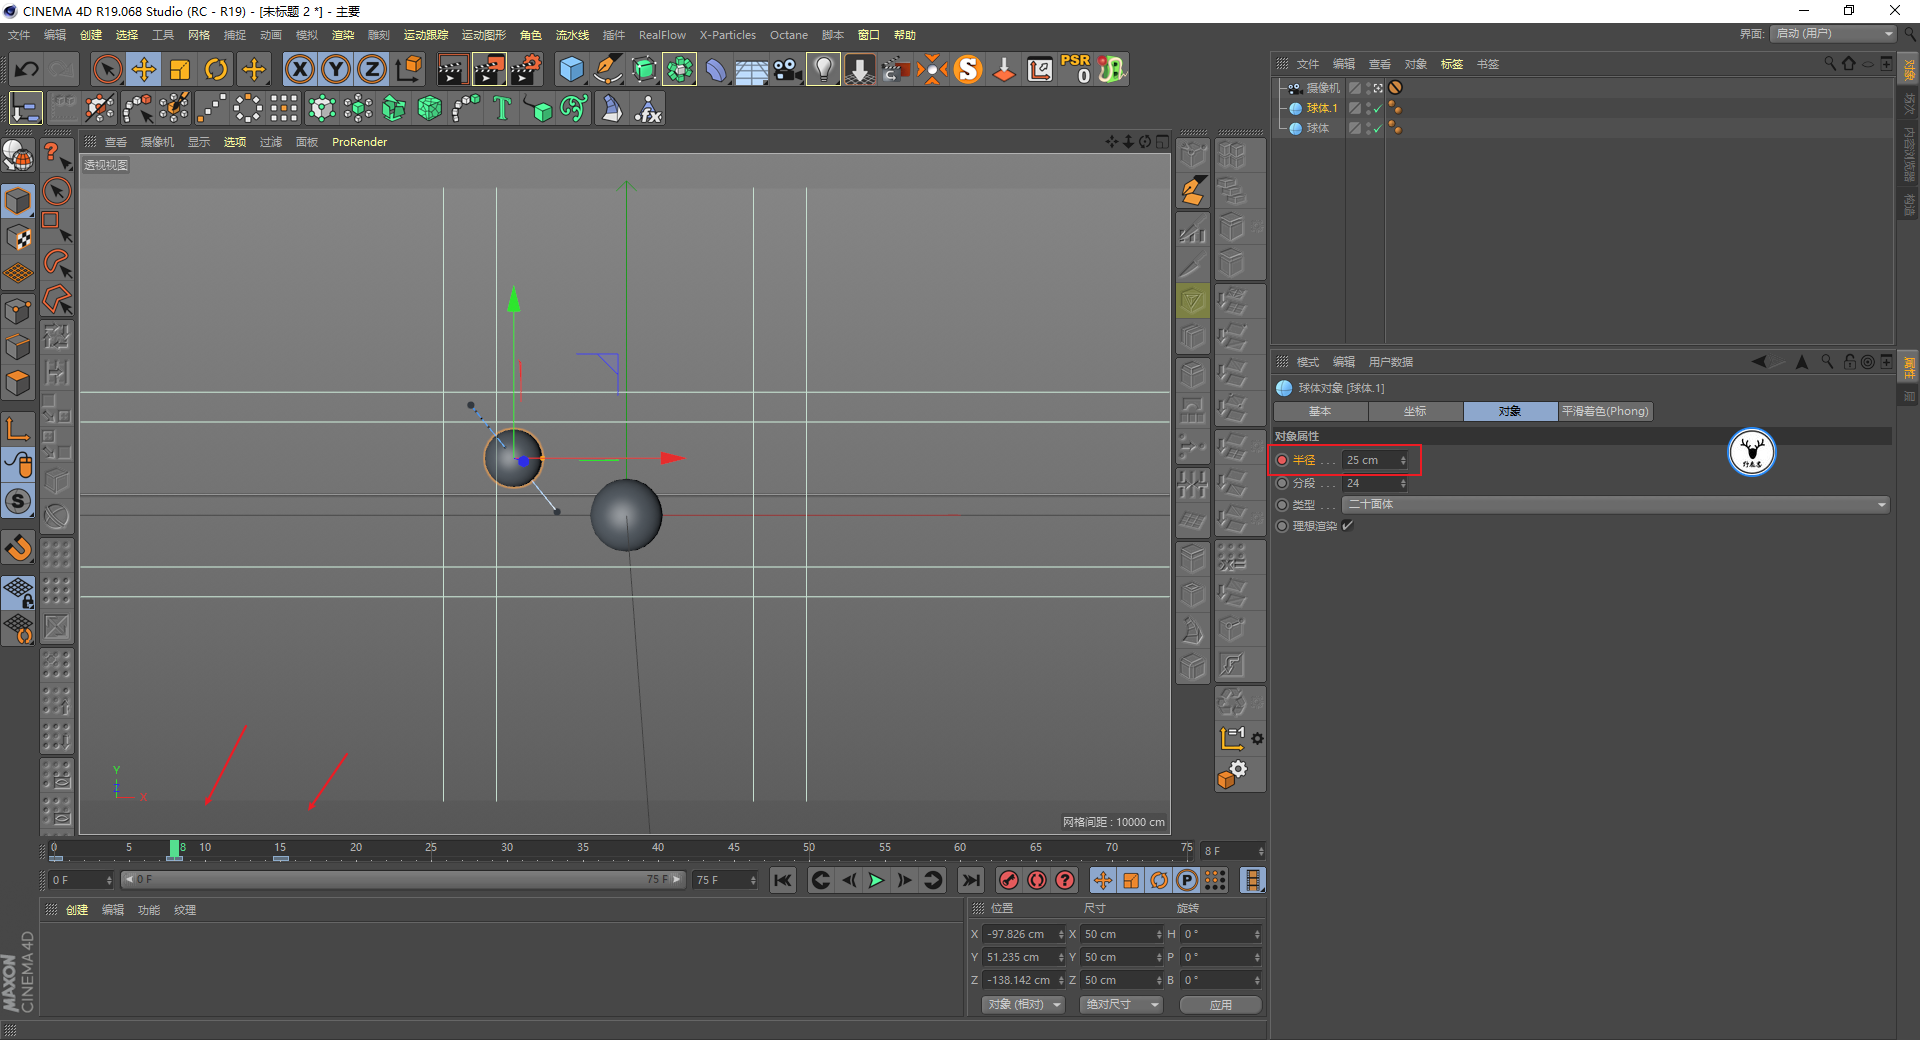Open the X-Particles menu

728,35
